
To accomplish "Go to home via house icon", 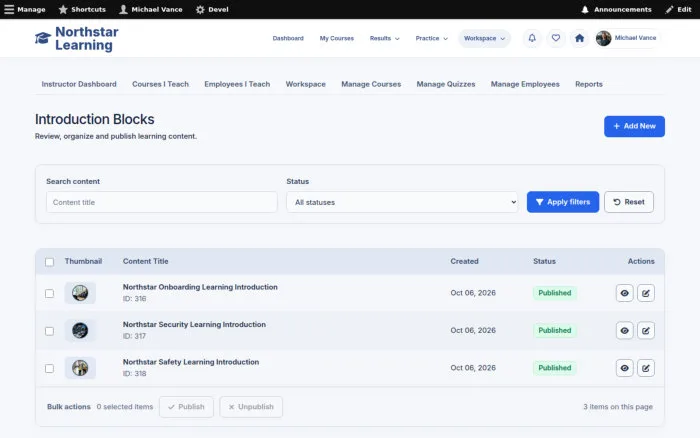I will tap(579, 38).
